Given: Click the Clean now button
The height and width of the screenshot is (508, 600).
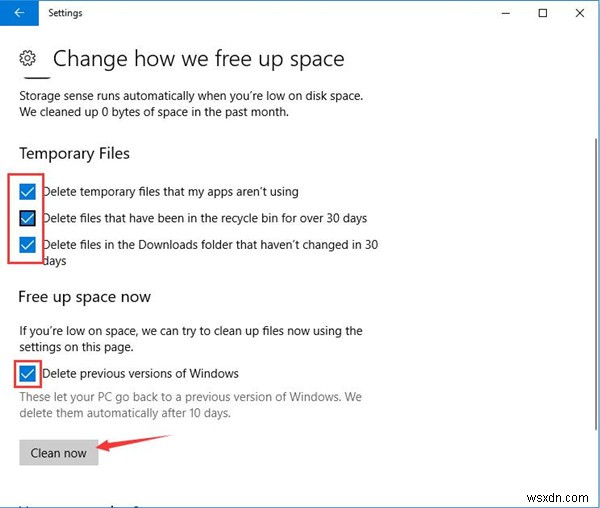Looking at the screenshot, I should pyautogui.click(x=59, y=453).
